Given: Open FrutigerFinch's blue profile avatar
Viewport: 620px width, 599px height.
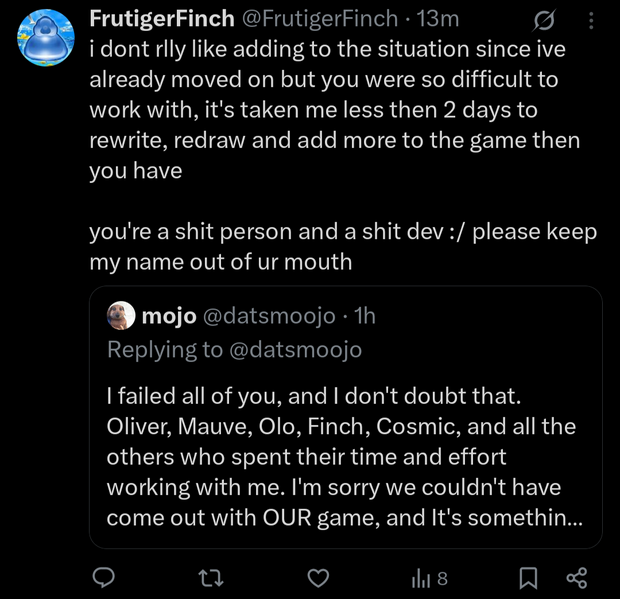Looking at the screenshot, I should (x=44, y=41).
